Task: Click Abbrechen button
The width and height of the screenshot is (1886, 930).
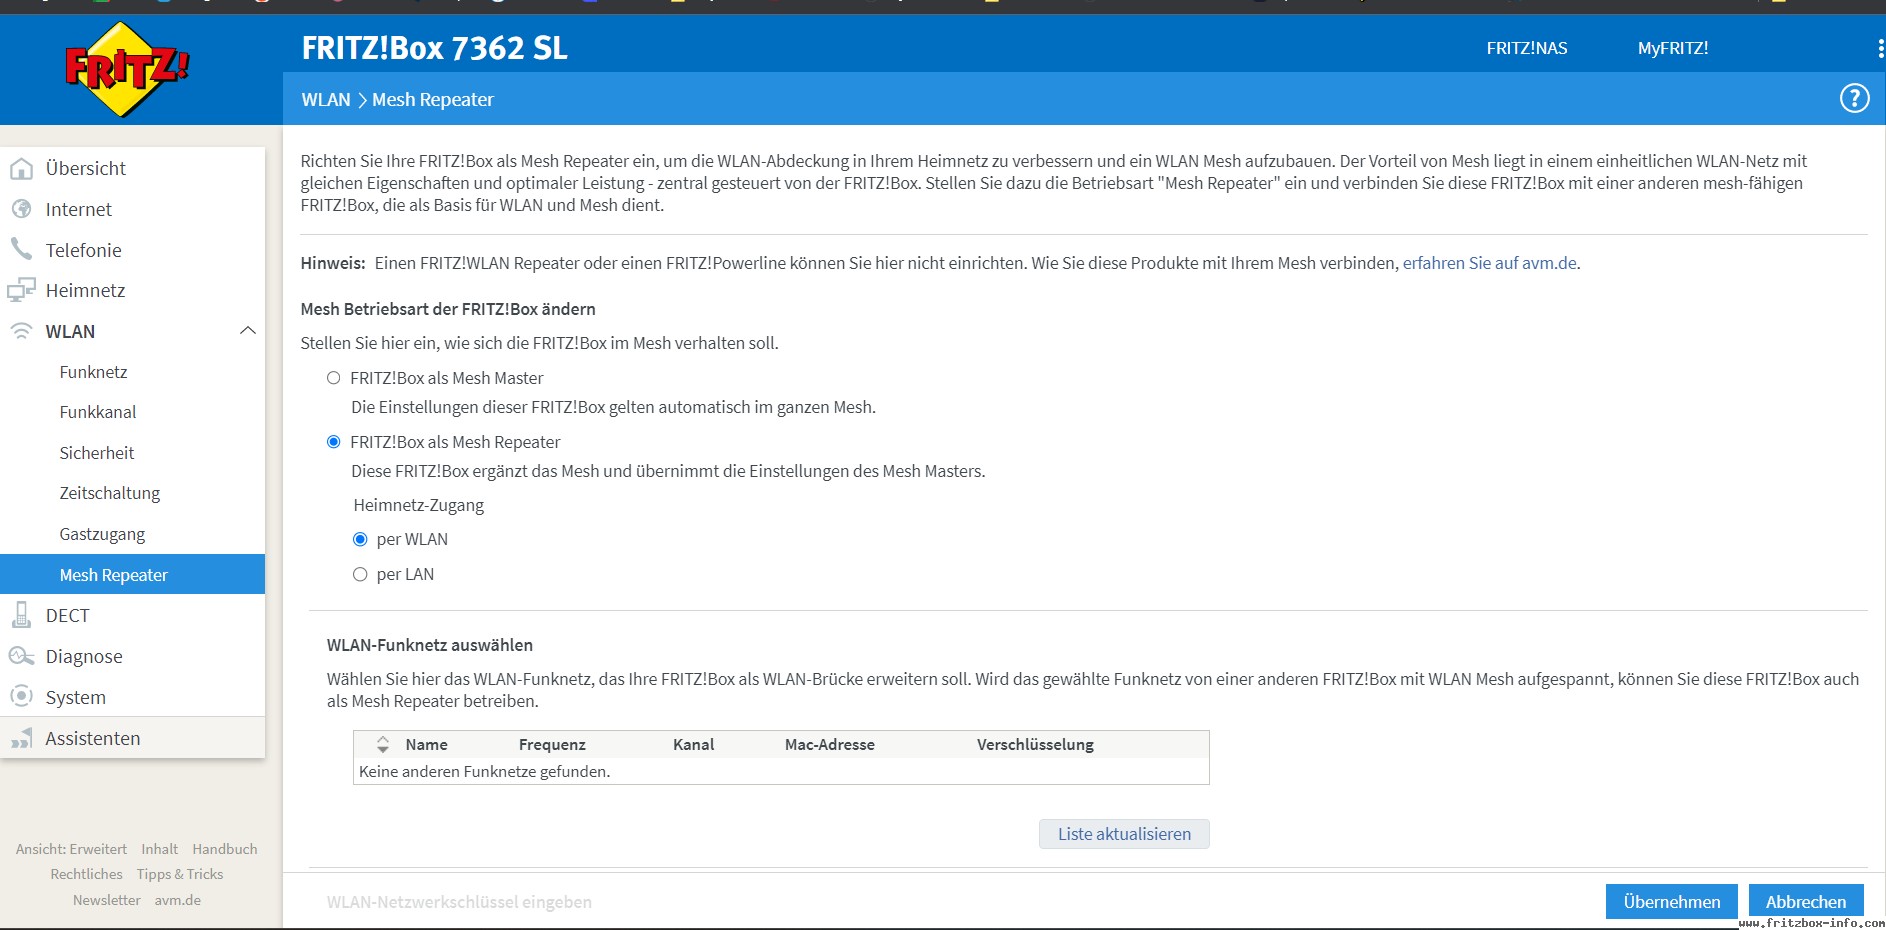Action: 1806,901
